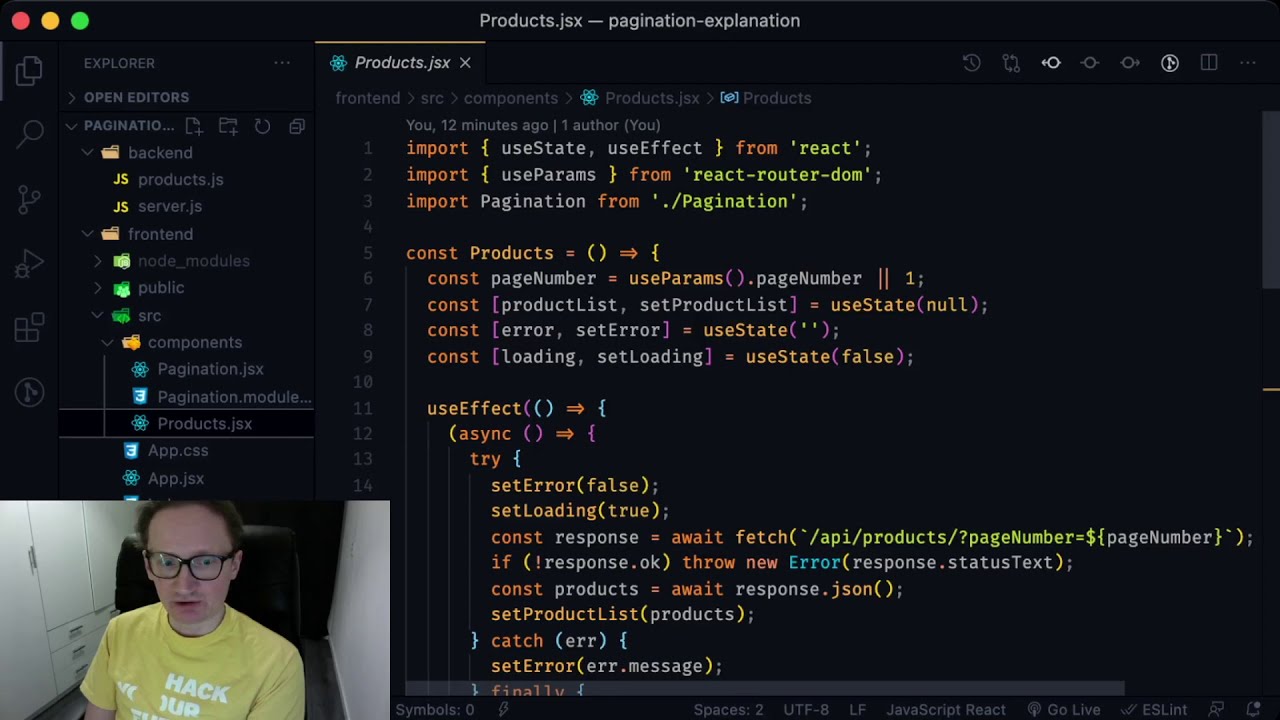Click the Products symbol breadcrumb

[777, 98]
